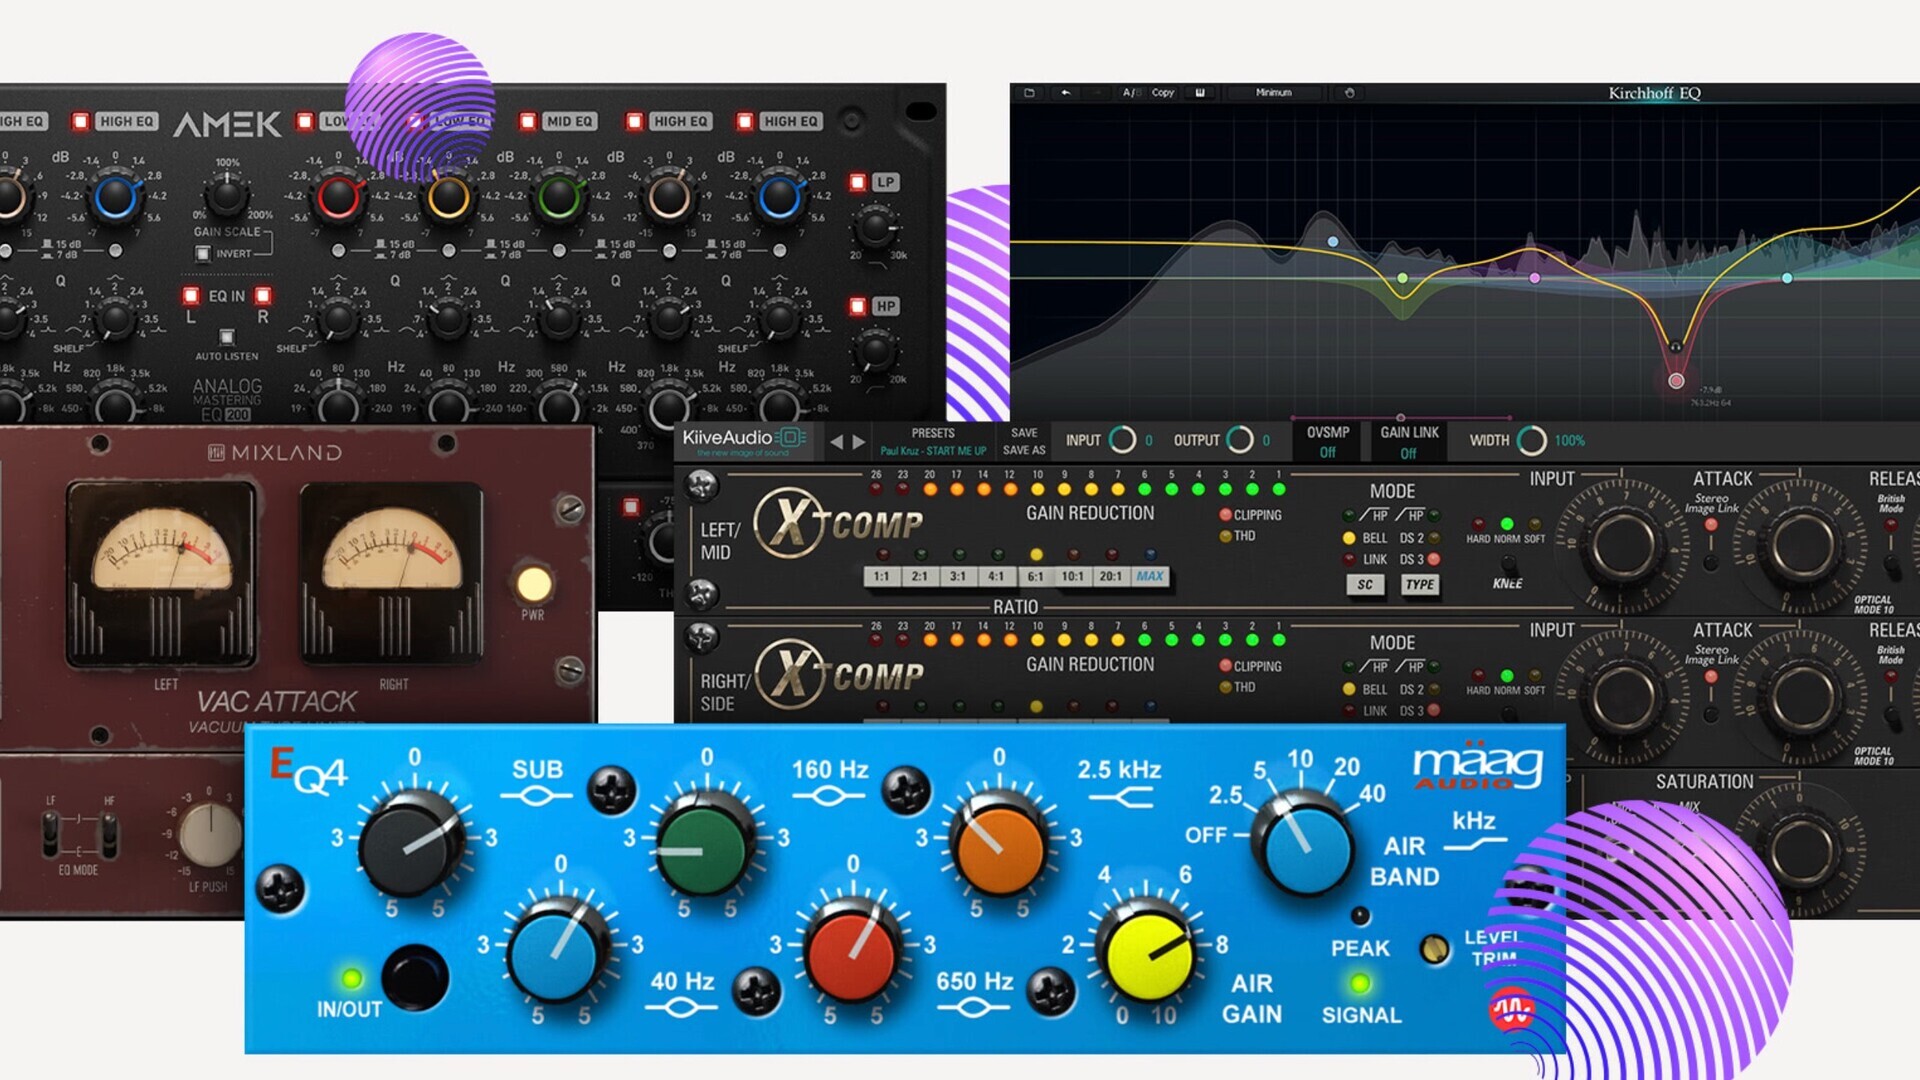This screenshot has width=1920, height=1080.
Task: Toggle EQ IN left channel on AMEK
Action: click(190, 296)
